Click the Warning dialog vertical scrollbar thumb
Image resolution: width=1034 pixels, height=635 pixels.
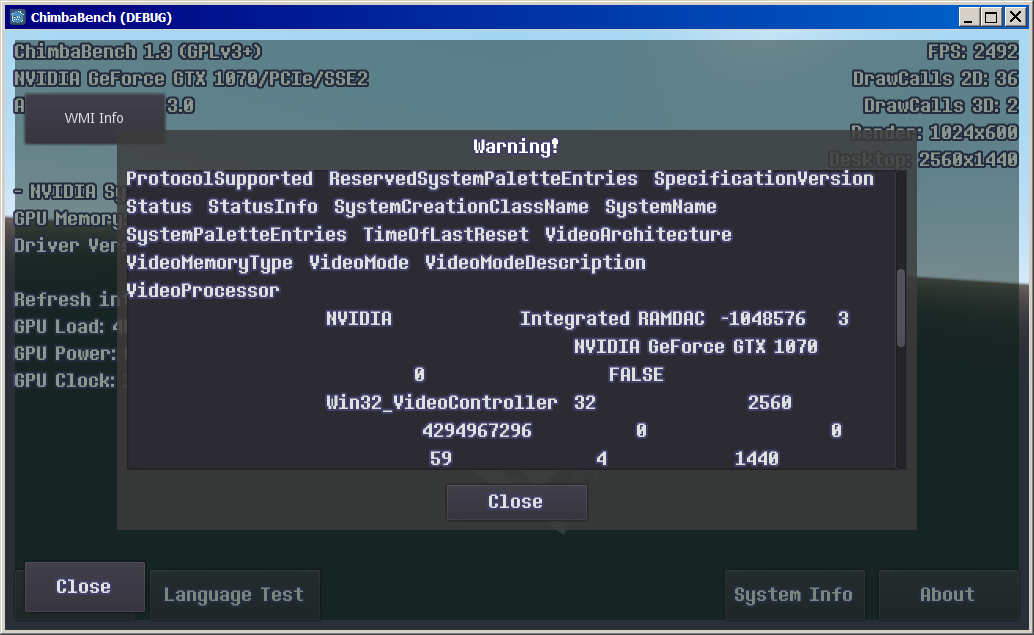(901, 307)
